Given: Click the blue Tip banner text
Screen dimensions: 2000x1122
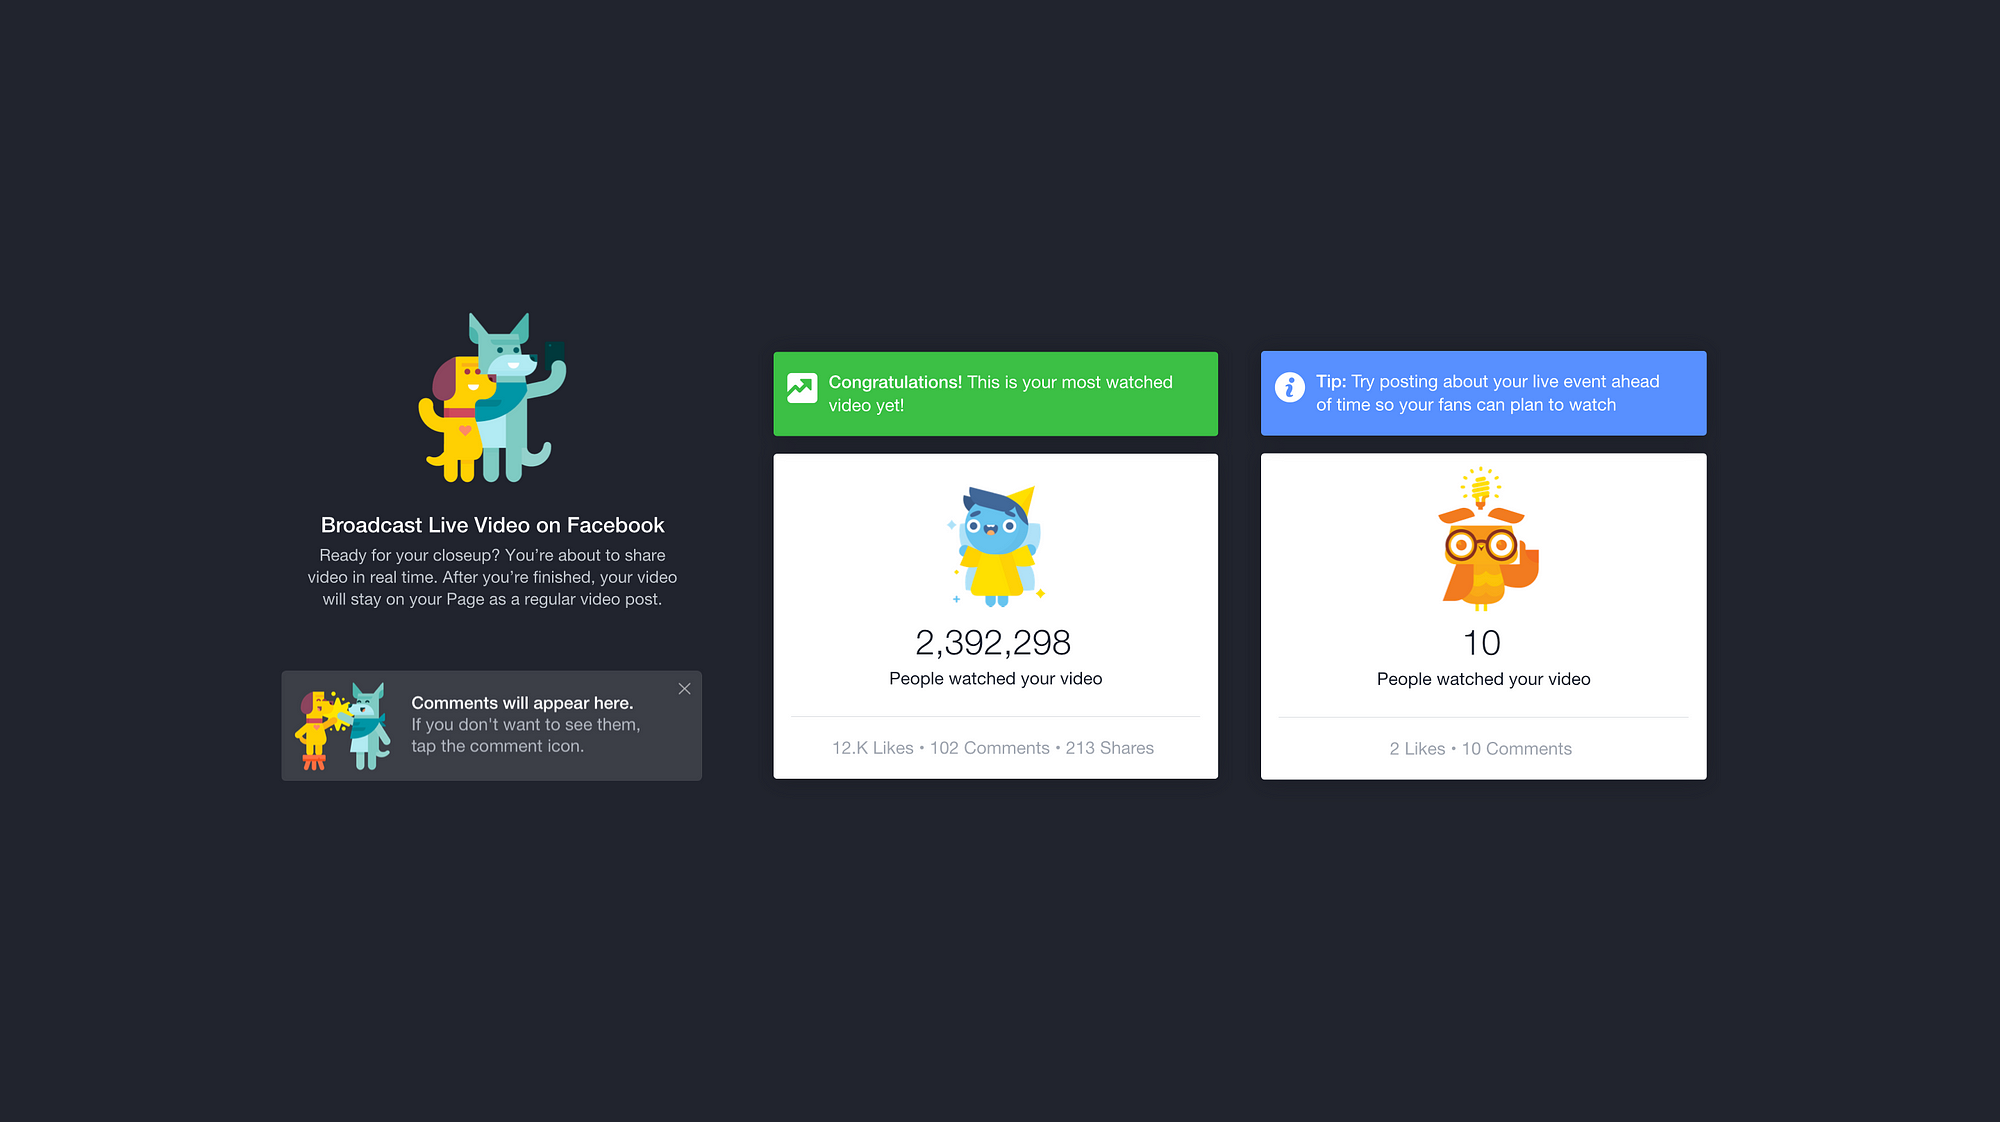Looking at the screenshot, I should 1487,393.
